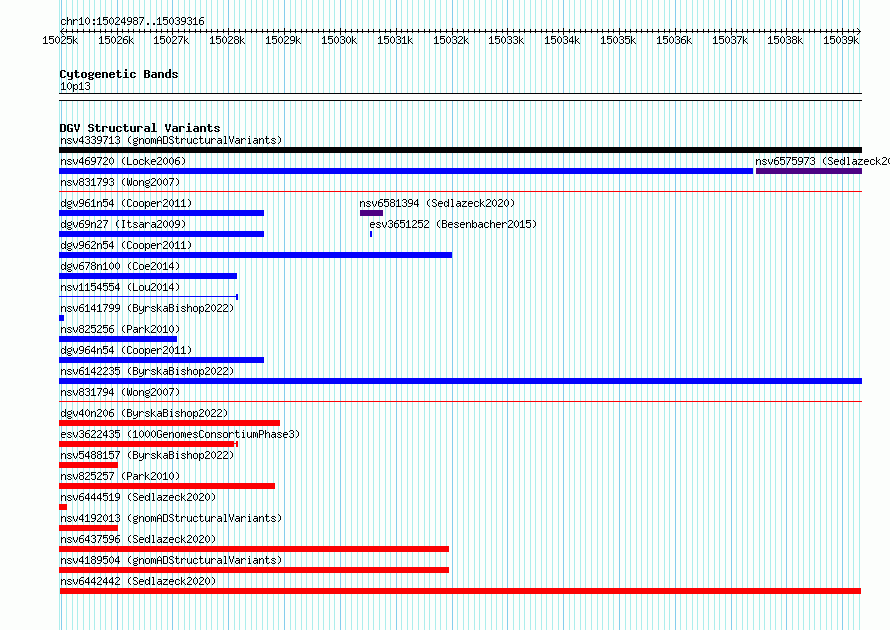890x630 pixels.
Task: Open the dgv69n27 (Itsara2009) label
Action: click(x=123, y=224)
